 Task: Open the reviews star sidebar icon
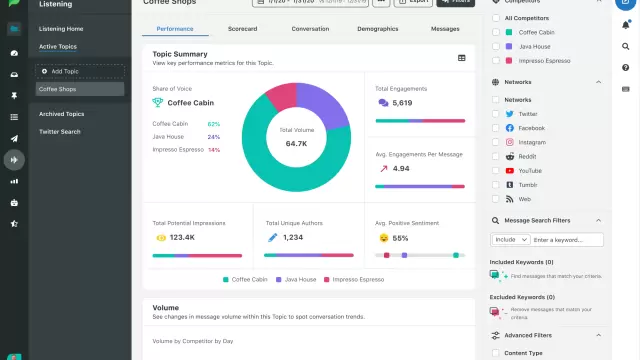click(x=14, y=224)
